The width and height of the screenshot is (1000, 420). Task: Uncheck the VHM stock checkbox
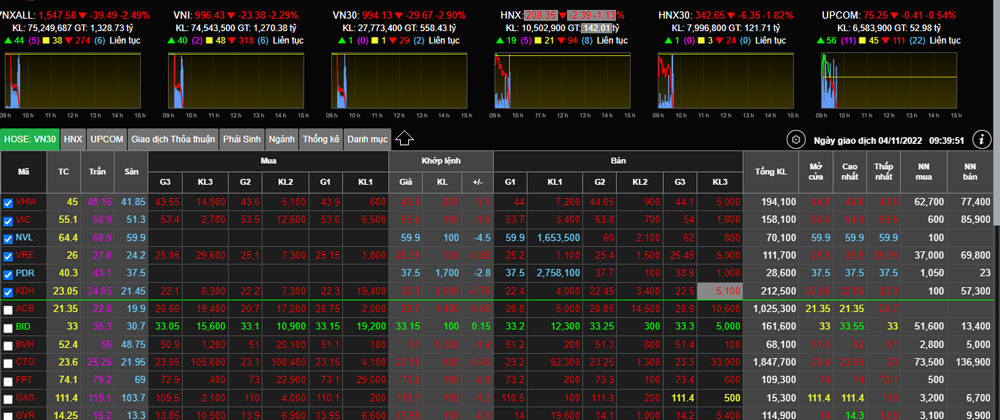(9, 203)
